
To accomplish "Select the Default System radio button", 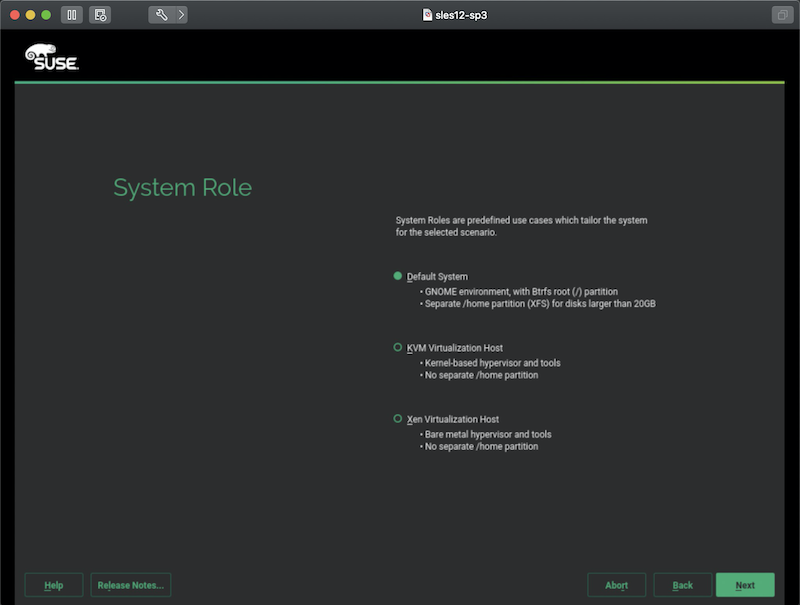I will (x=398, y=276).
